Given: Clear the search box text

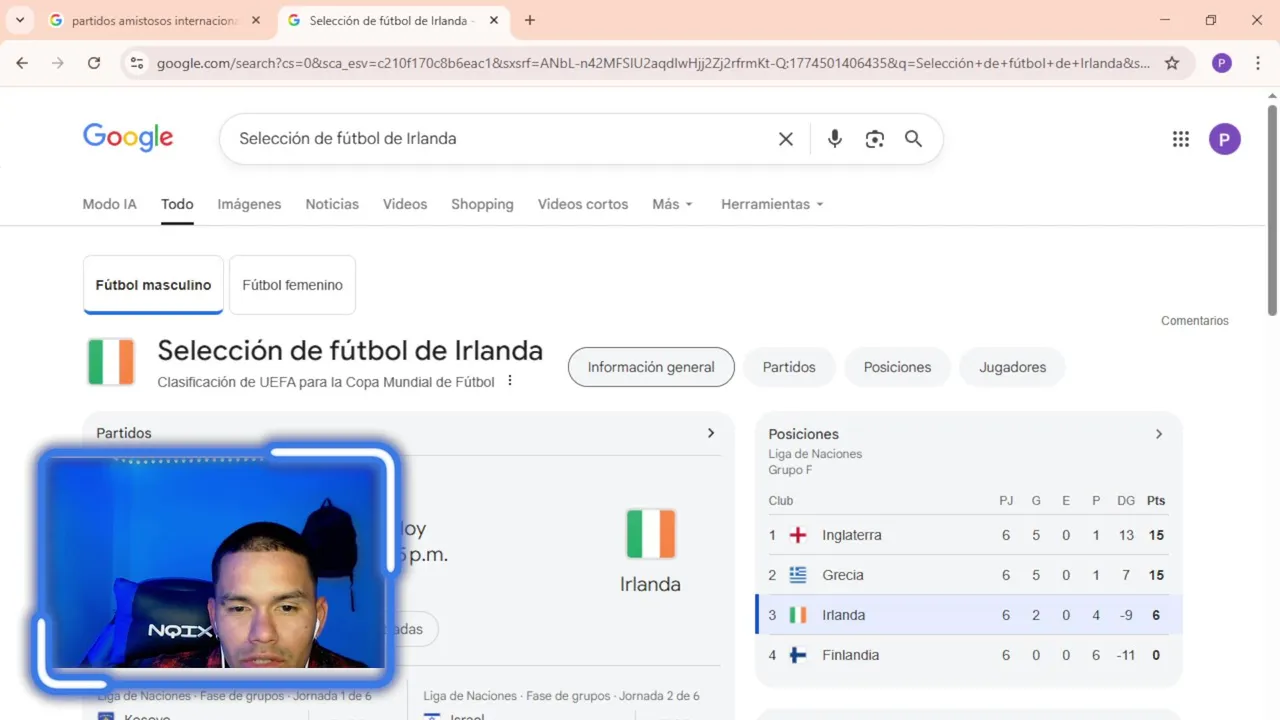Looking at the screenshot, I should pos(786,139).
